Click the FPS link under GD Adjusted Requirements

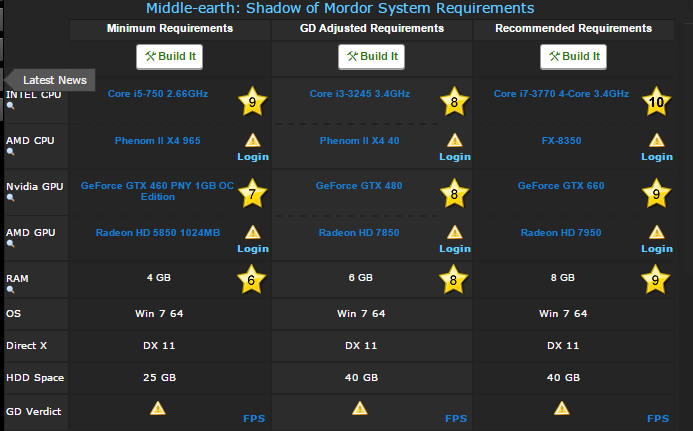click(456, 418)
